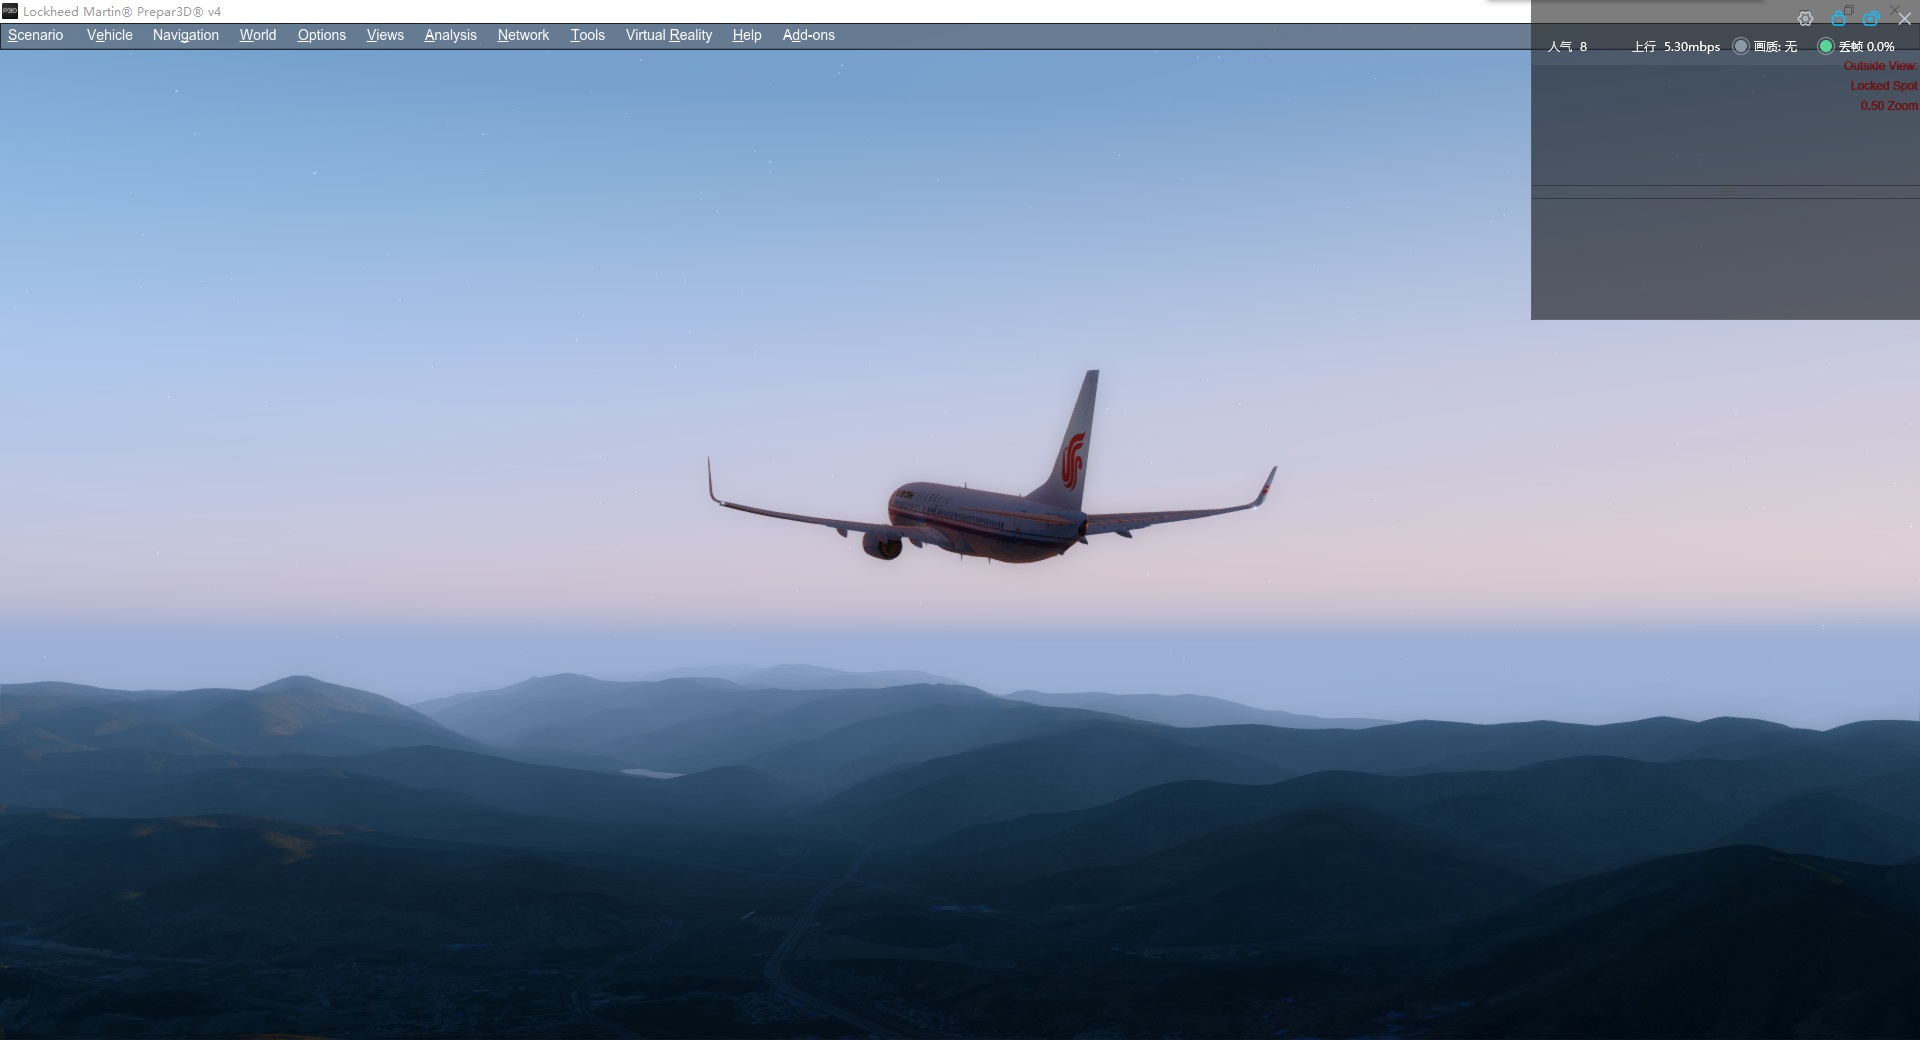This screenshot has height=1040, width=1920.
Task: Open the Vehicle menu
Action: click(109, 35)
